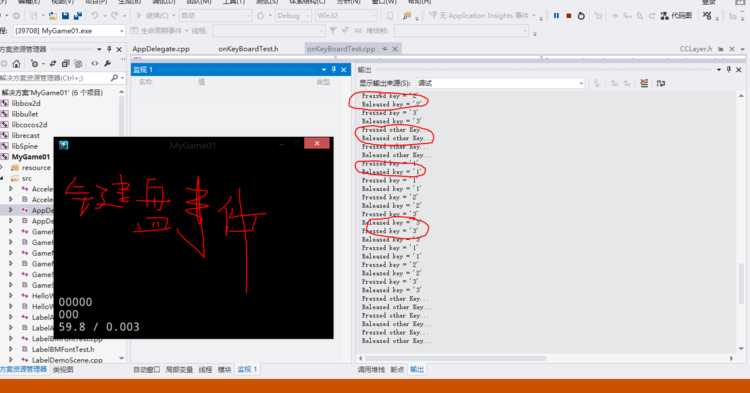This screenshot has width=750, height=393.
Task: Stop debugging with the red square
Action: (x=569, y=16)
